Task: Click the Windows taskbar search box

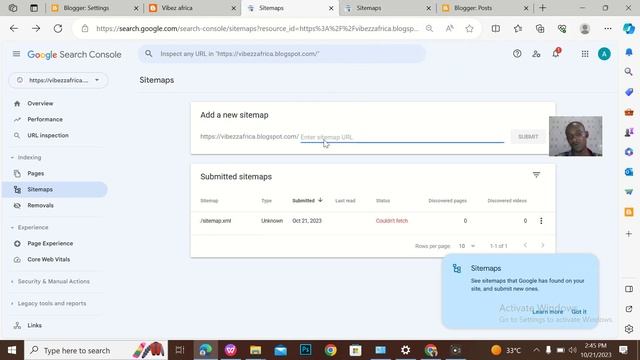Action: pos(96,350)
